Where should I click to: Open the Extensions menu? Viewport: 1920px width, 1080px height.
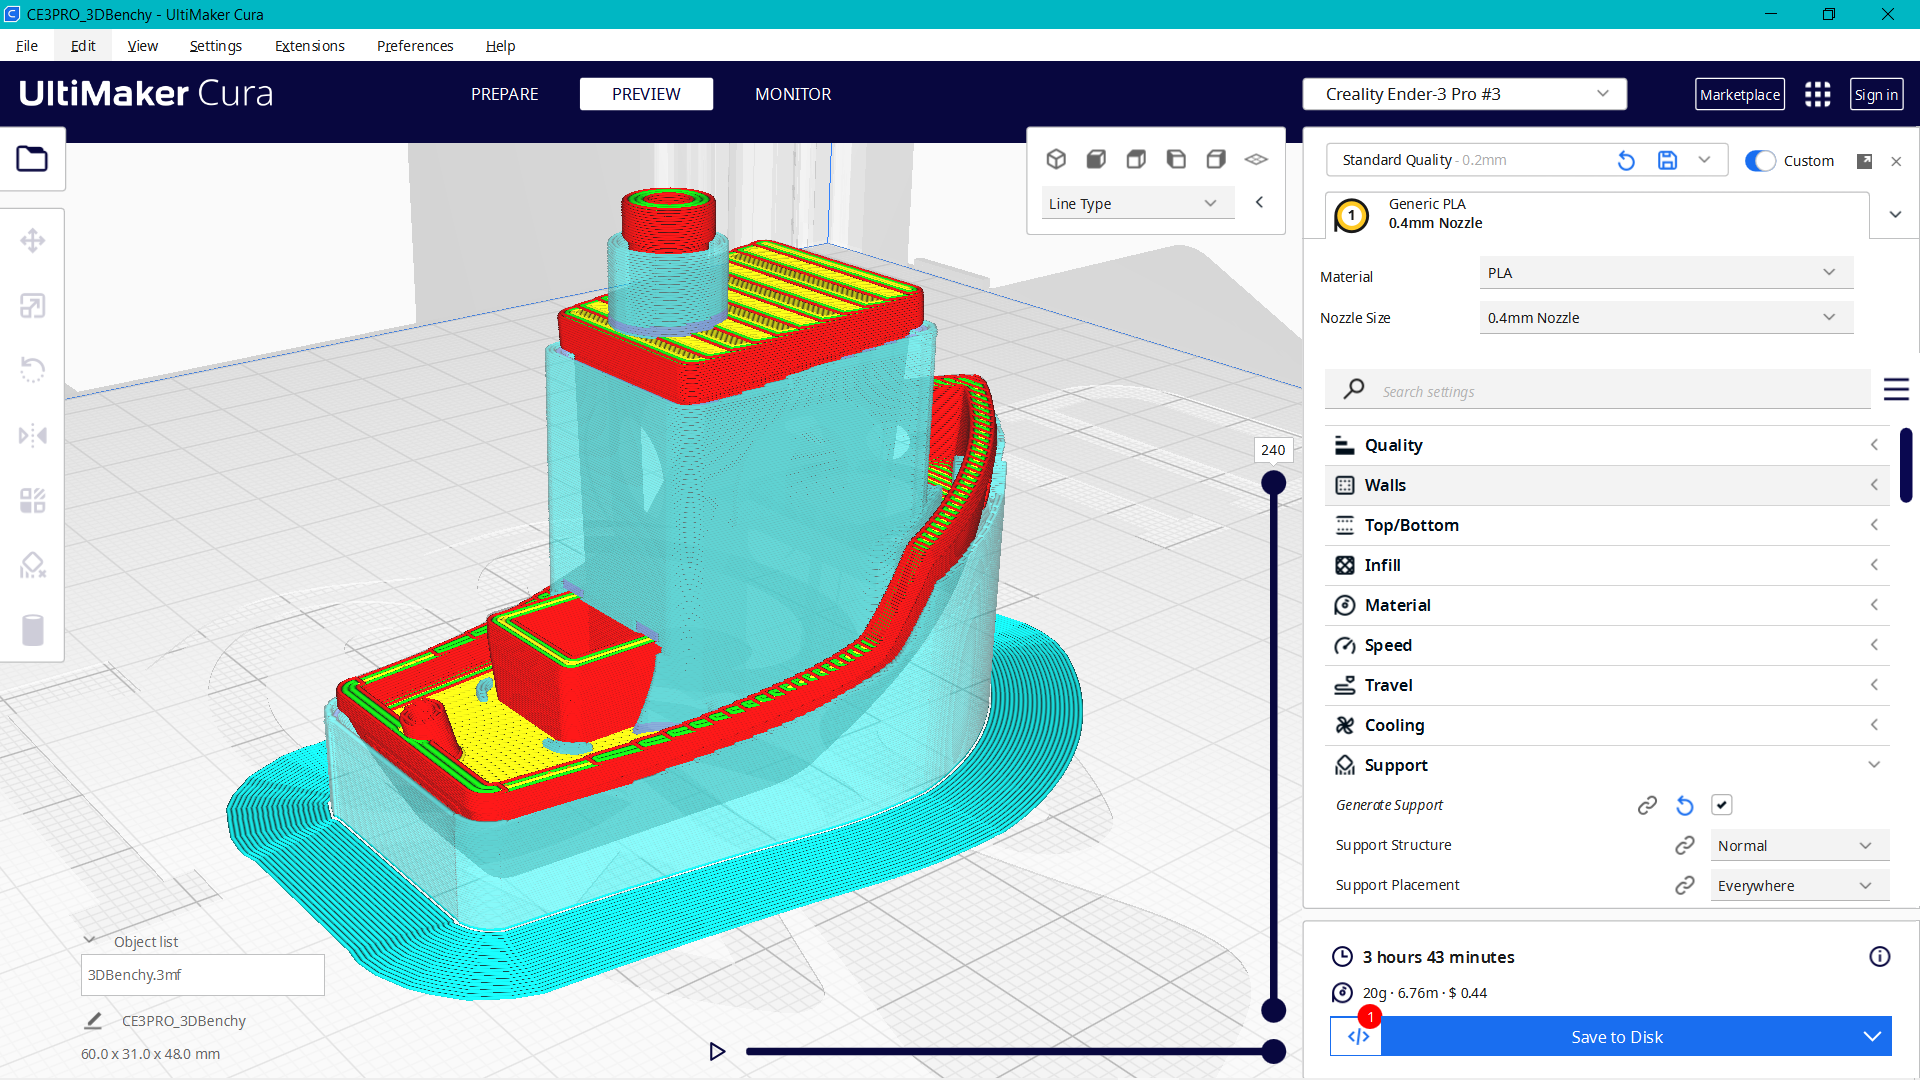coord(309,46)
